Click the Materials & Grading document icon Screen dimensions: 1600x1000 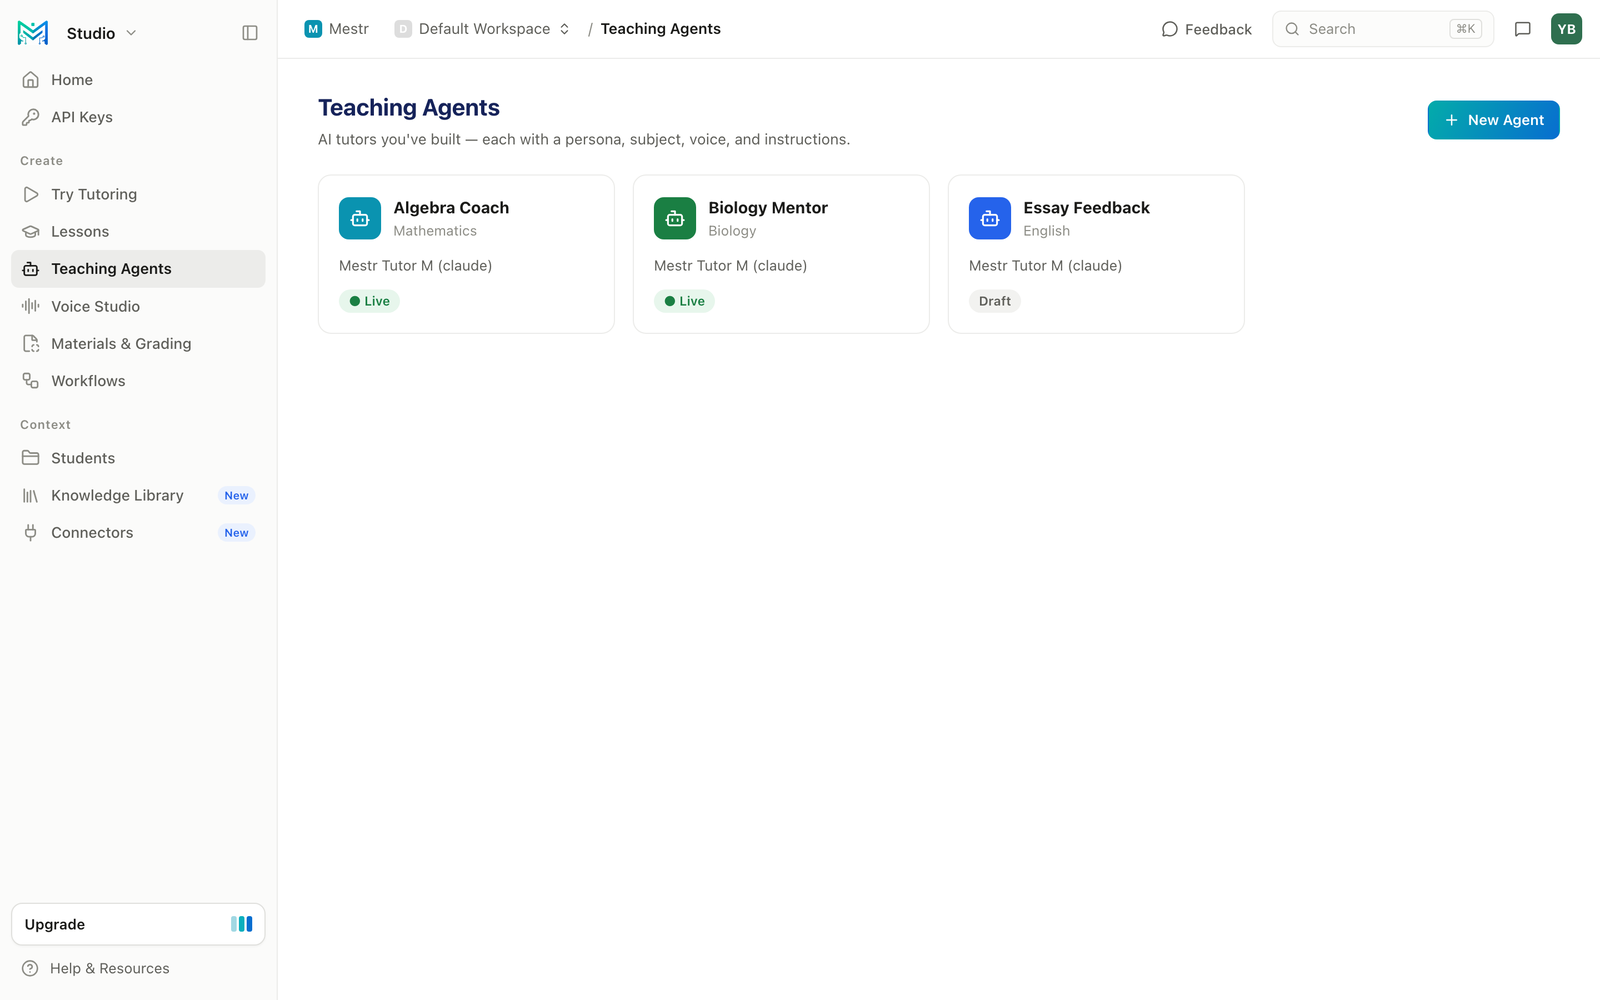31,343
